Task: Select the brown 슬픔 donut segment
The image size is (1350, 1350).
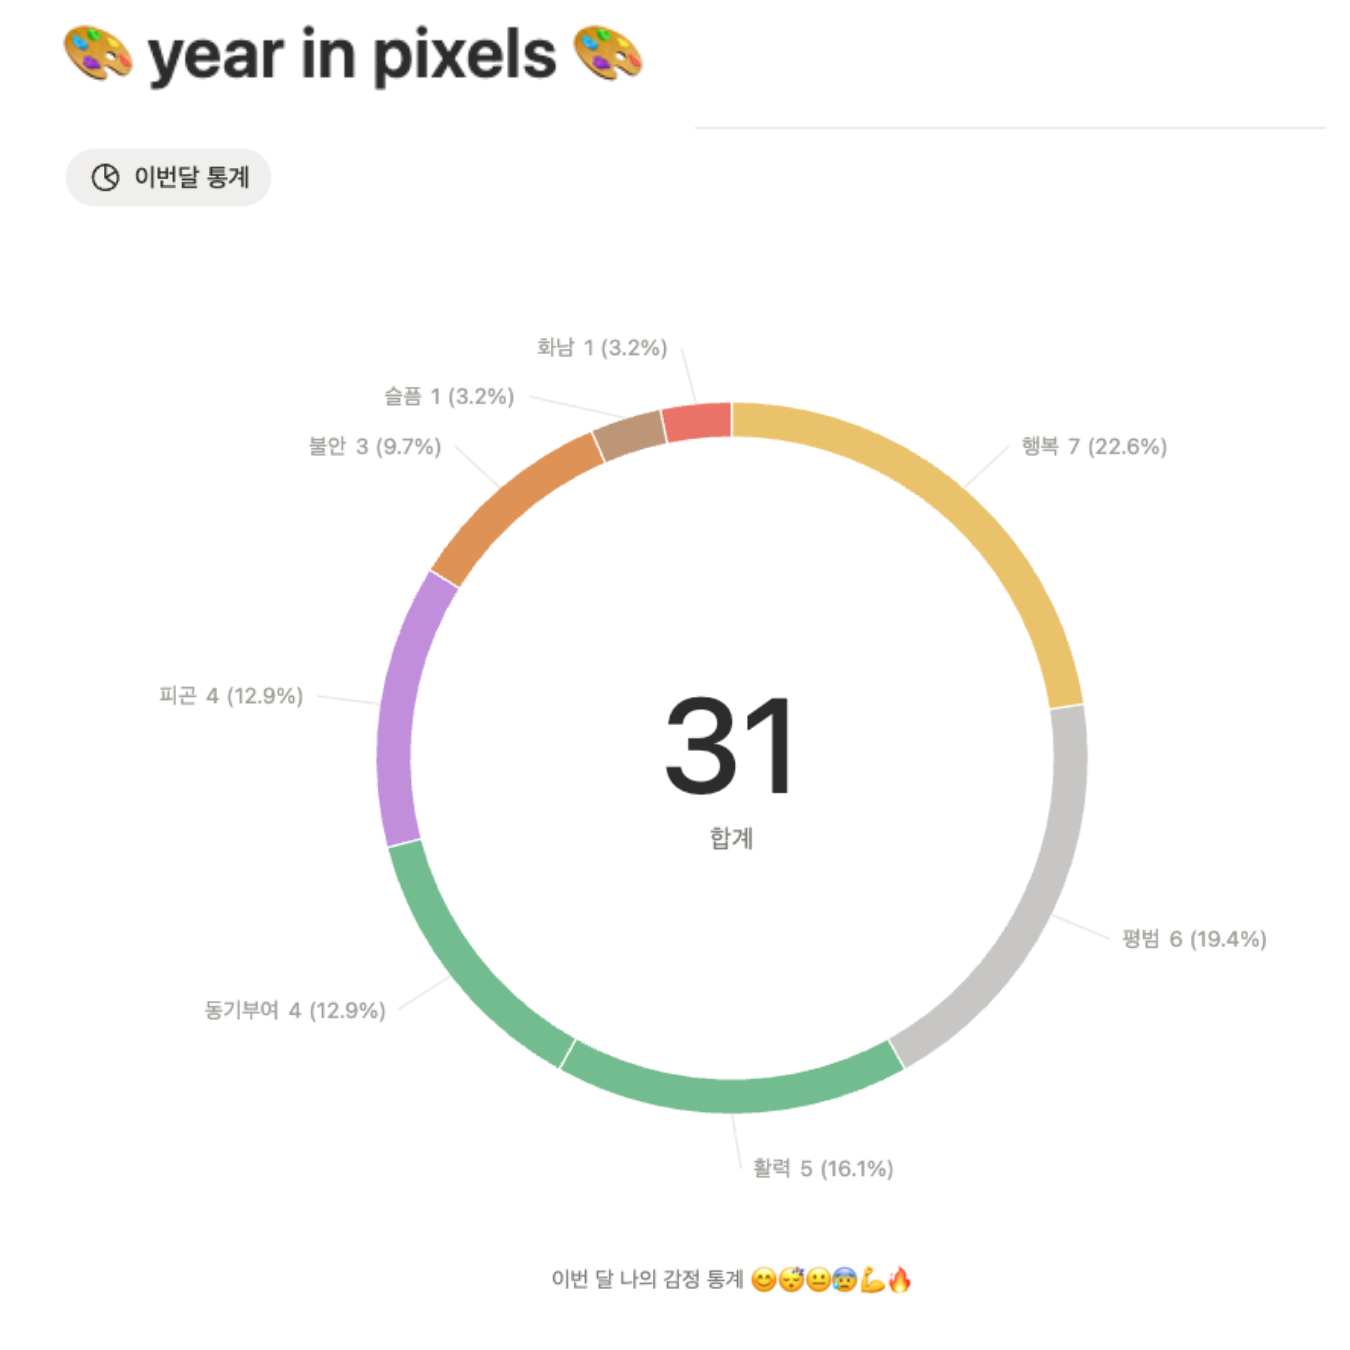Action: pyautogui.click(x=629, y=434)
